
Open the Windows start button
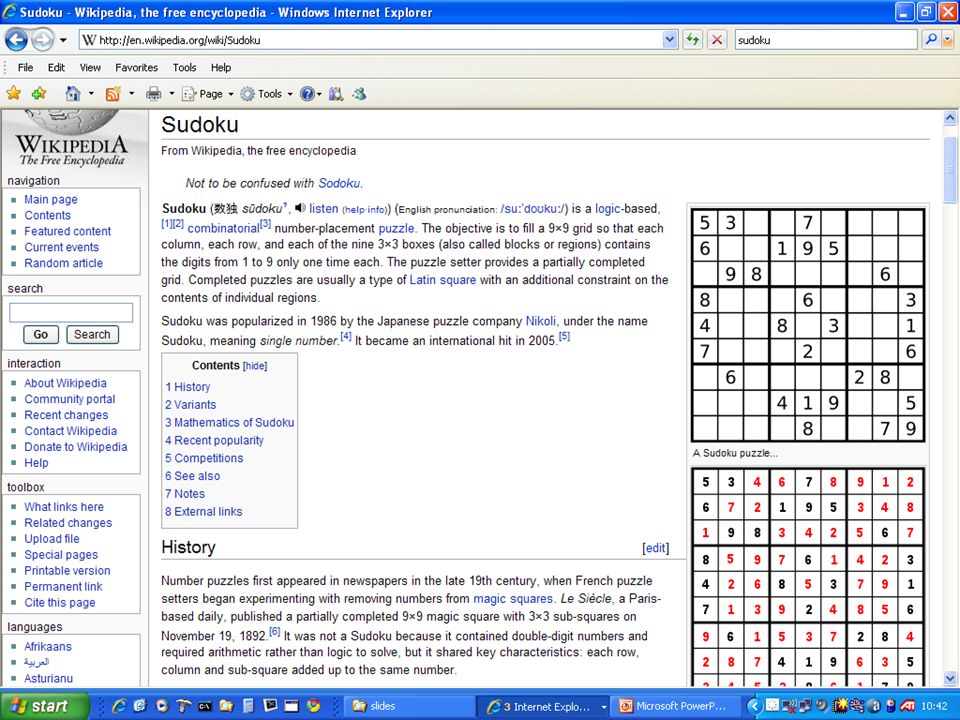coord(45,706)
